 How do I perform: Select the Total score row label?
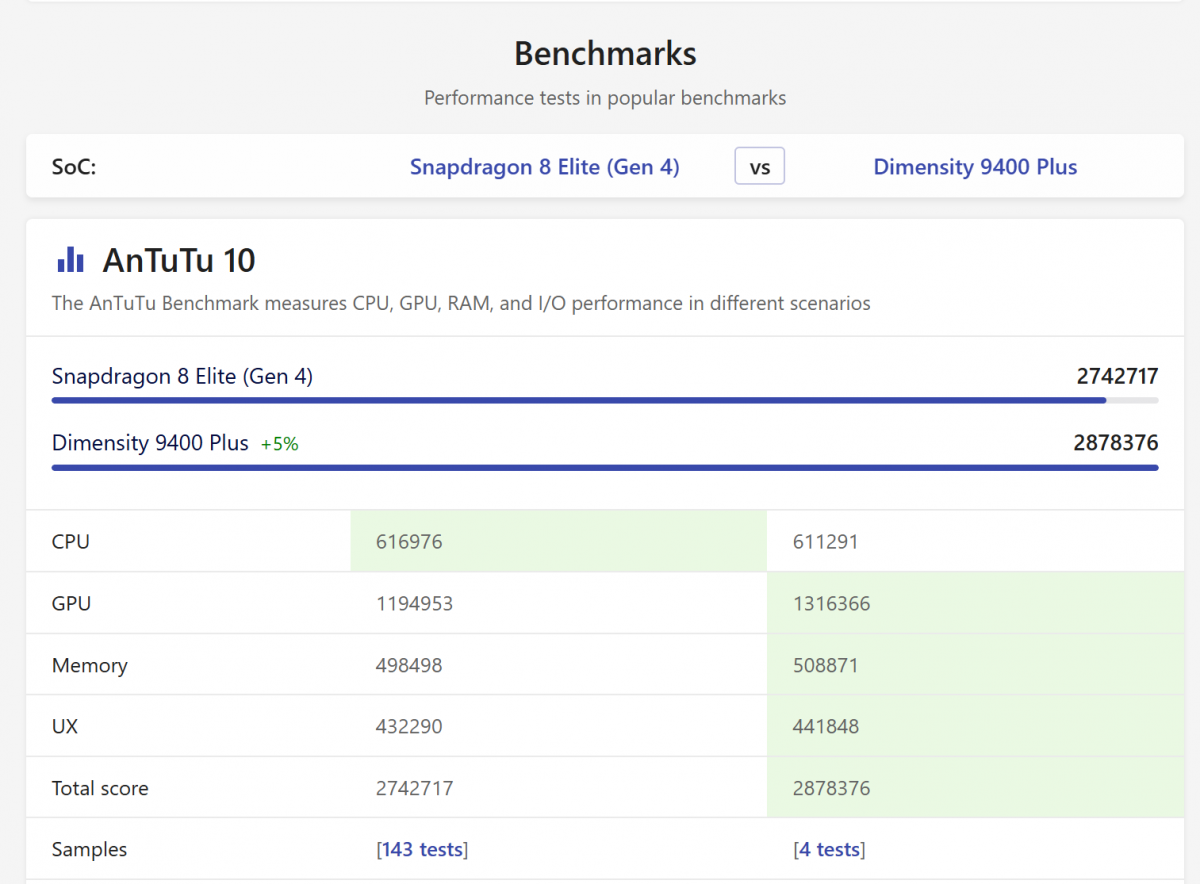[100, 787]
